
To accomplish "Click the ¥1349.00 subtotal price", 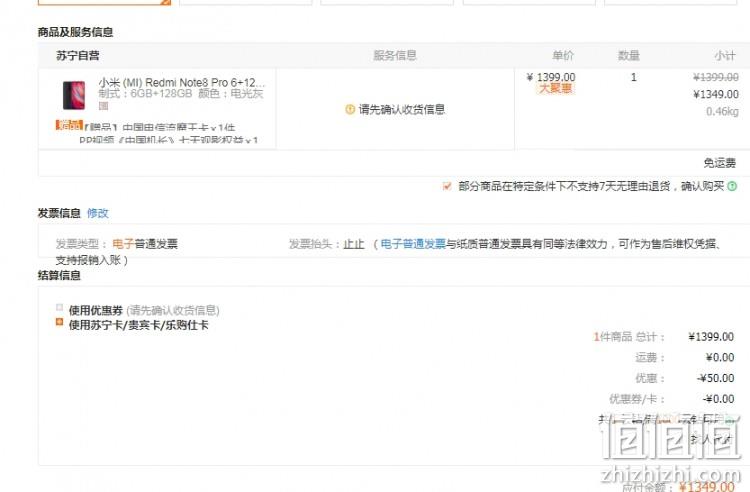I will [x=716, y=94].
